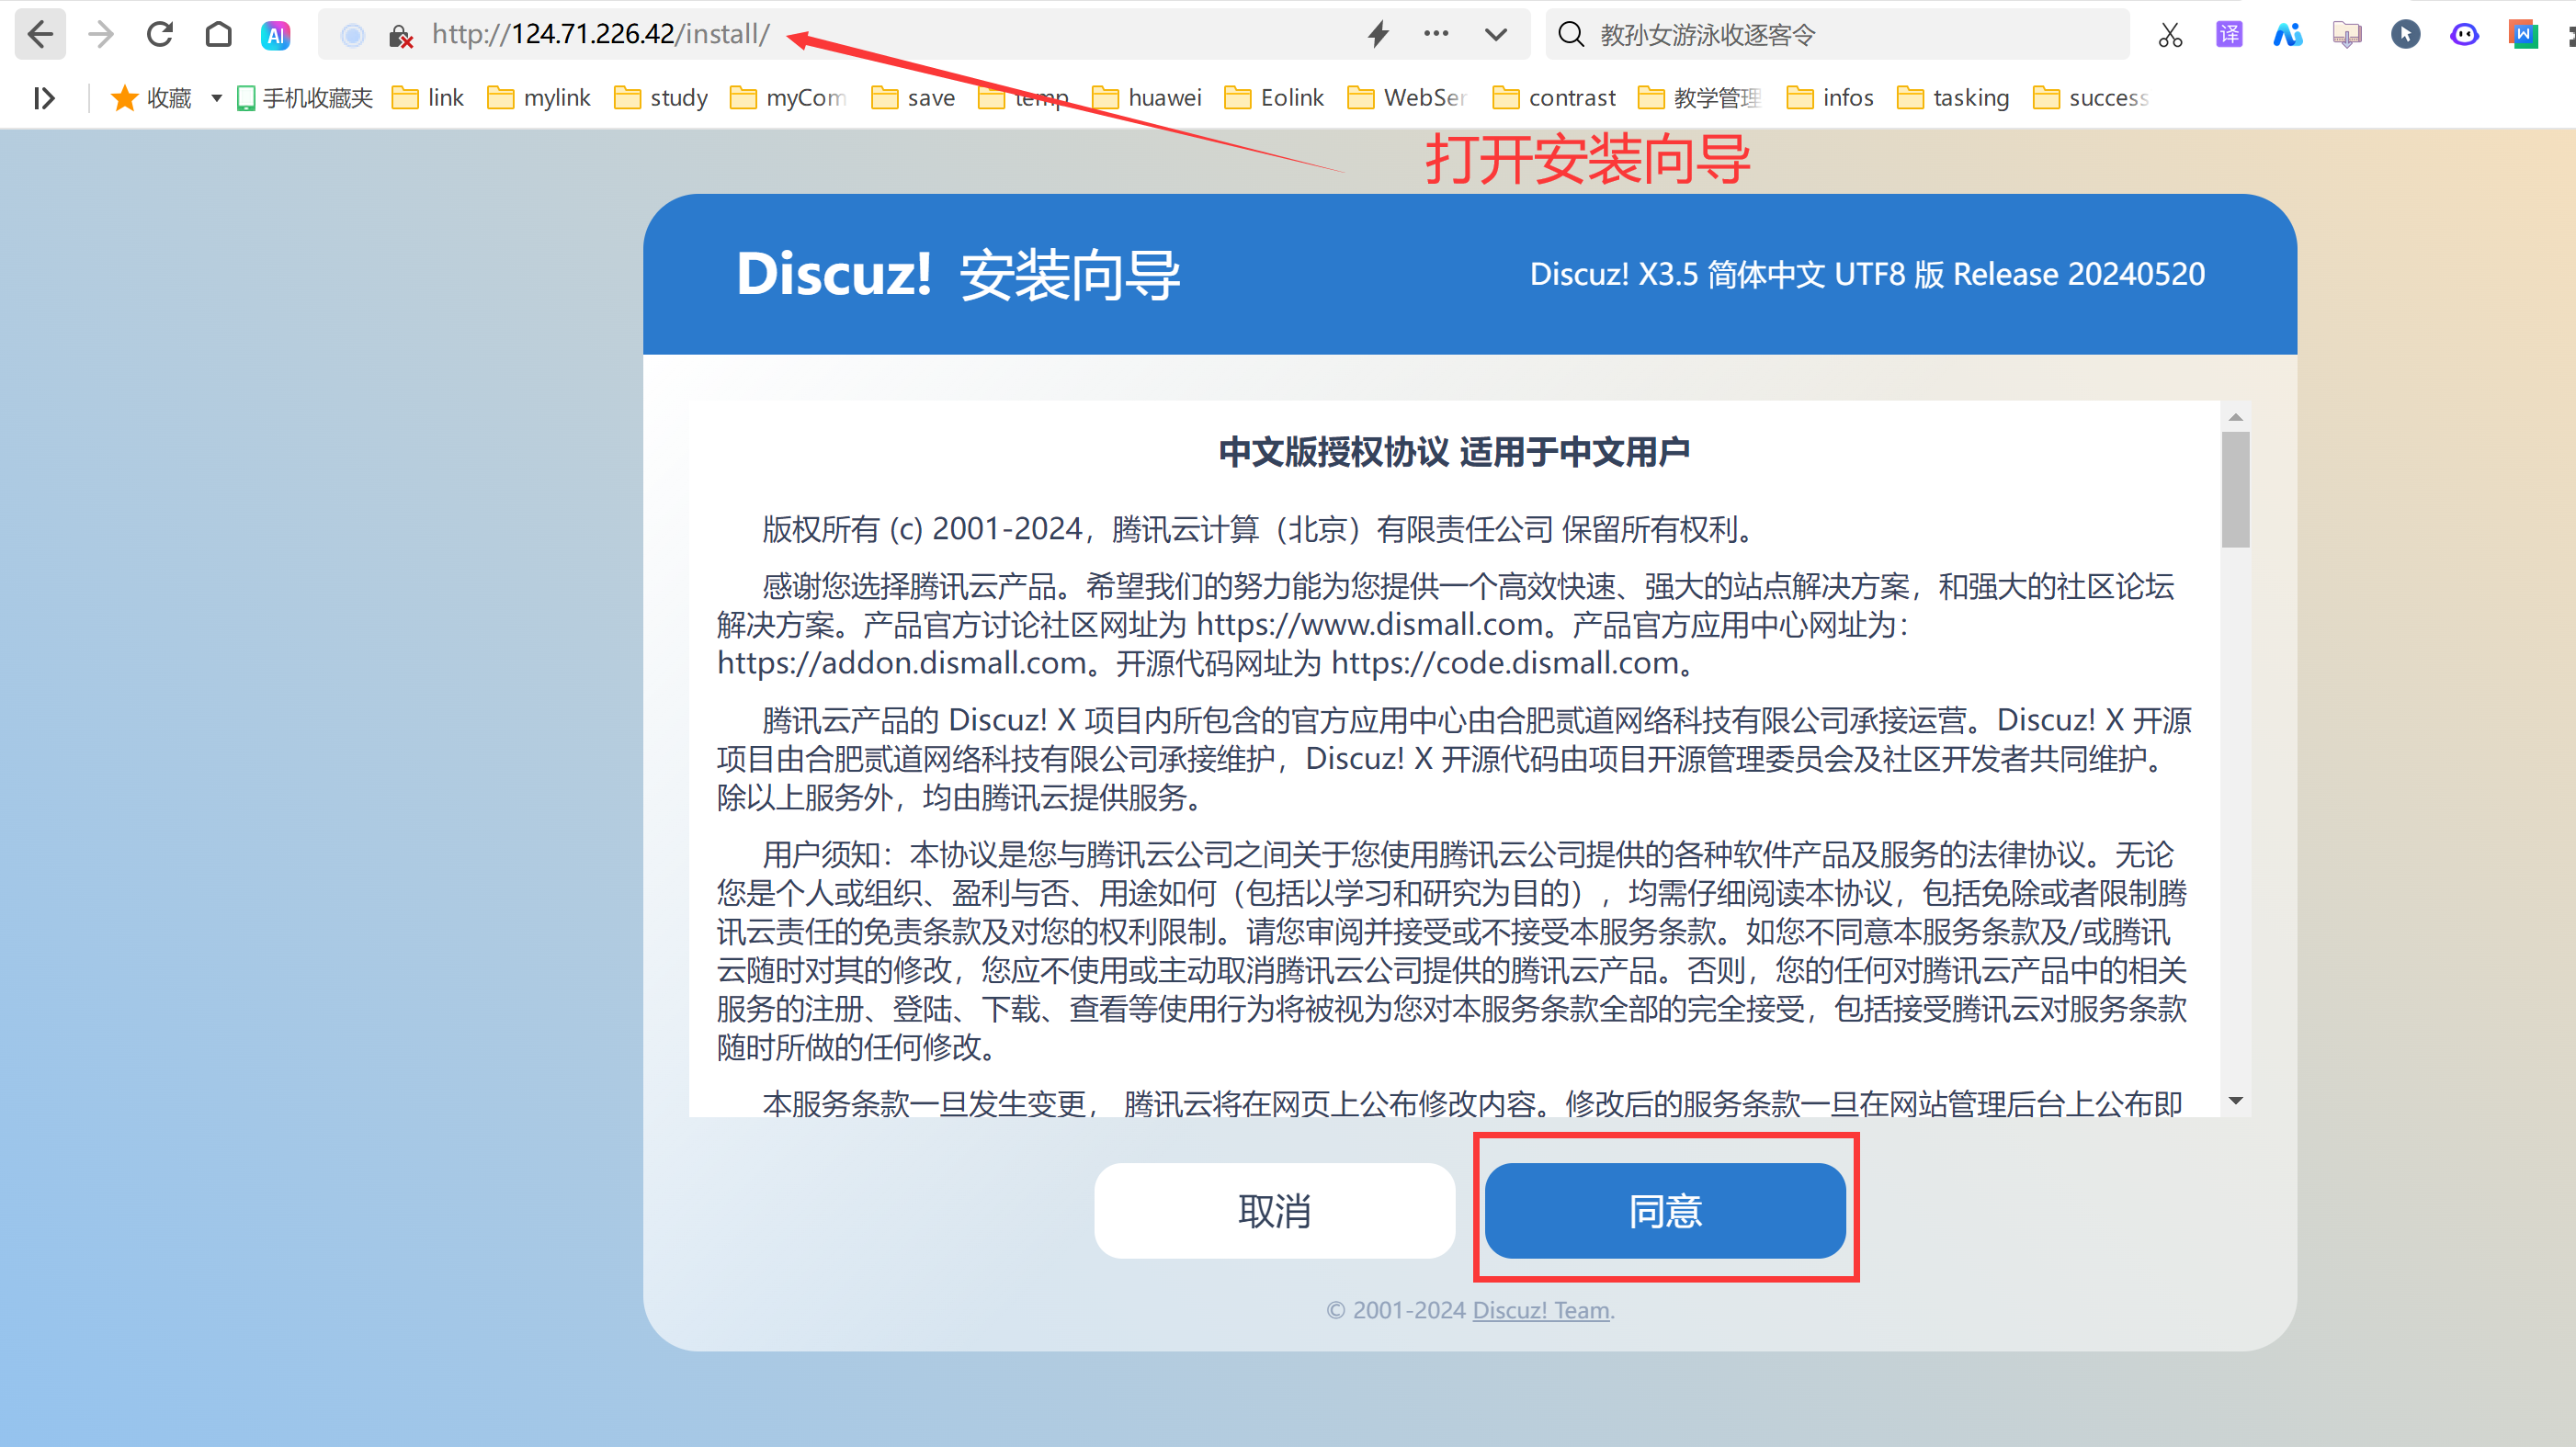Reload the current page
2576x1447 pixels.
click(160, 35)
